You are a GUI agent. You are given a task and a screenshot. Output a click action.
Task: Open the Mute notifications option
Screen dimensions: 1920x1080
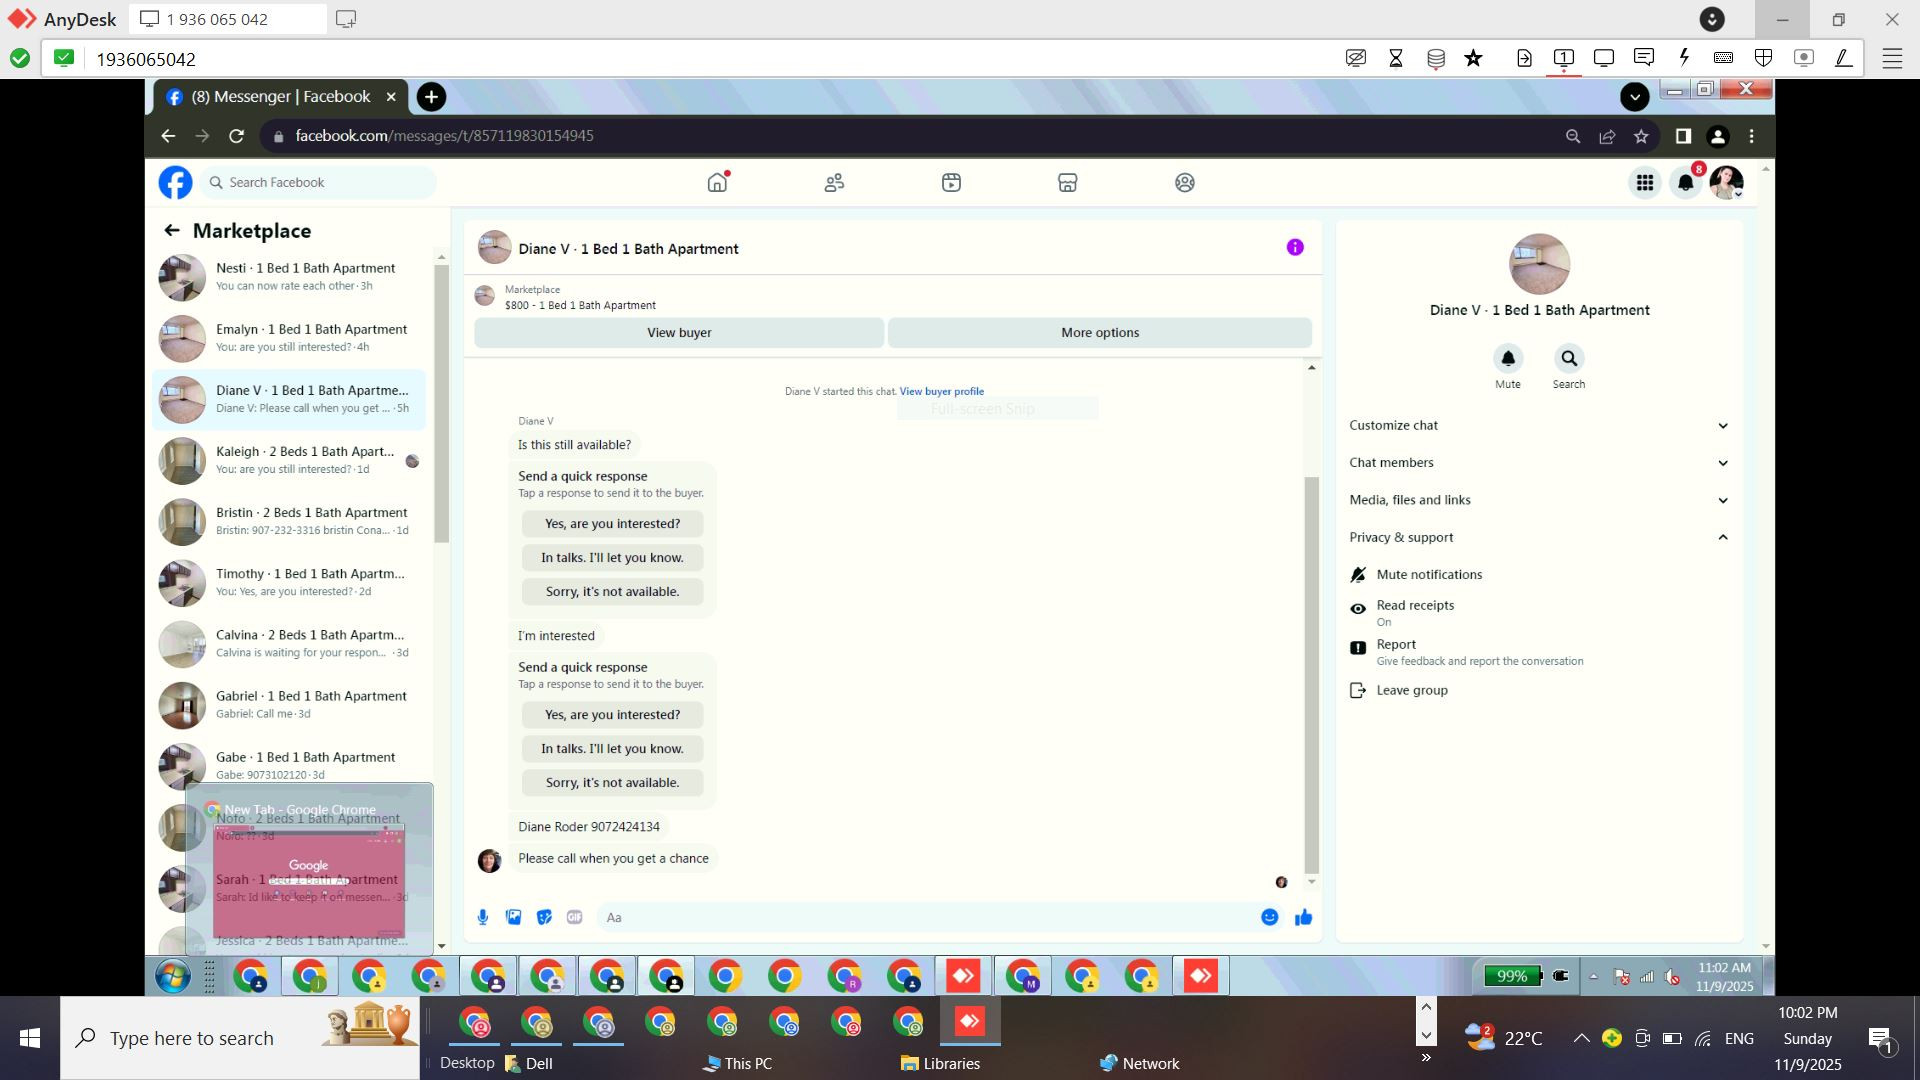click(1429, 575)
